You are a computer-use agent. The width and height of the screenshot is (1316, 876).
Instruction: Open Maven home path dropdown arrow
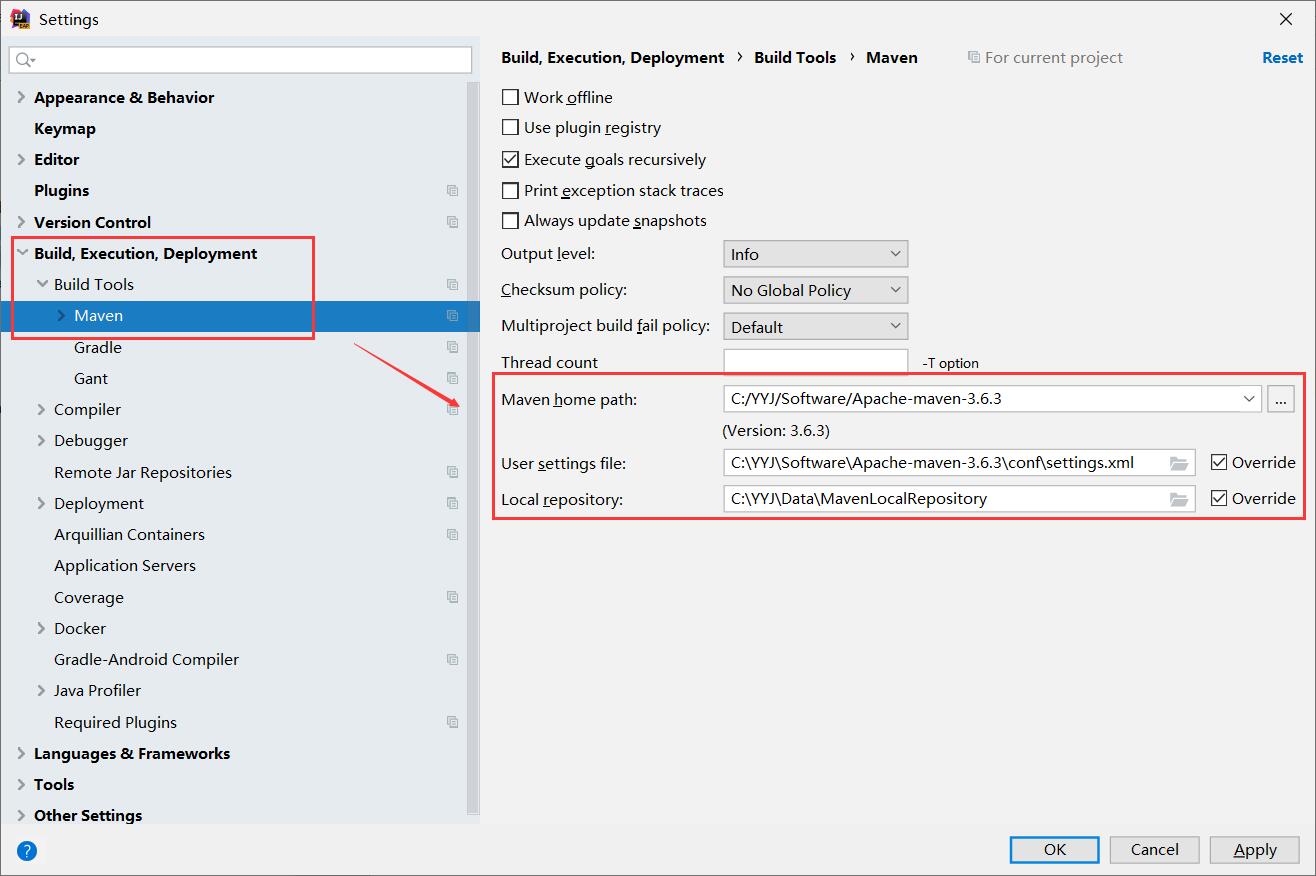pyautogui.click(x=1249, y=399)
